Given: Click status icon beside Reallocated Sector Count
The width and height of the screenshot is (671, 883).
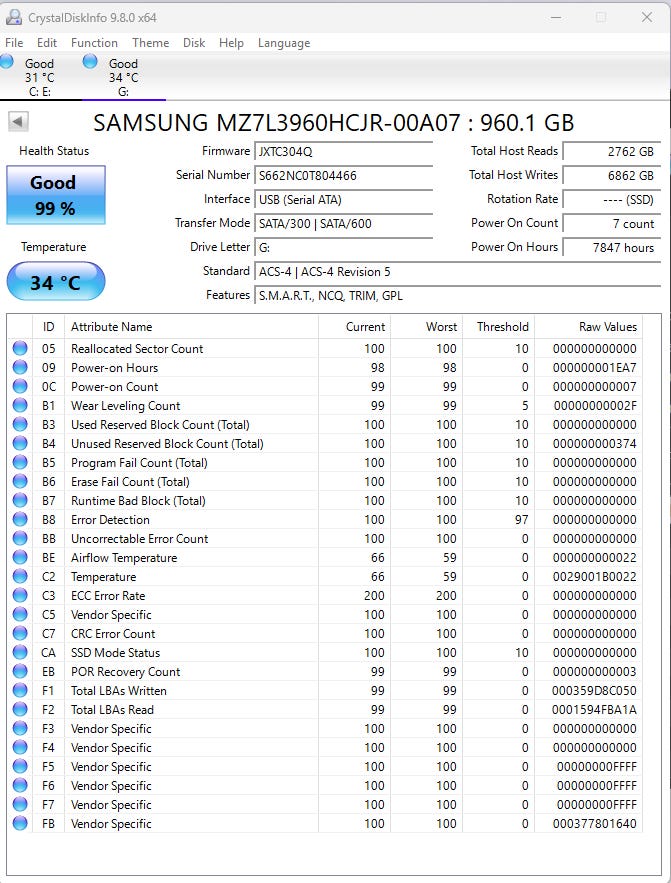Looking at the screenshot, I should (x=20, y=349).
